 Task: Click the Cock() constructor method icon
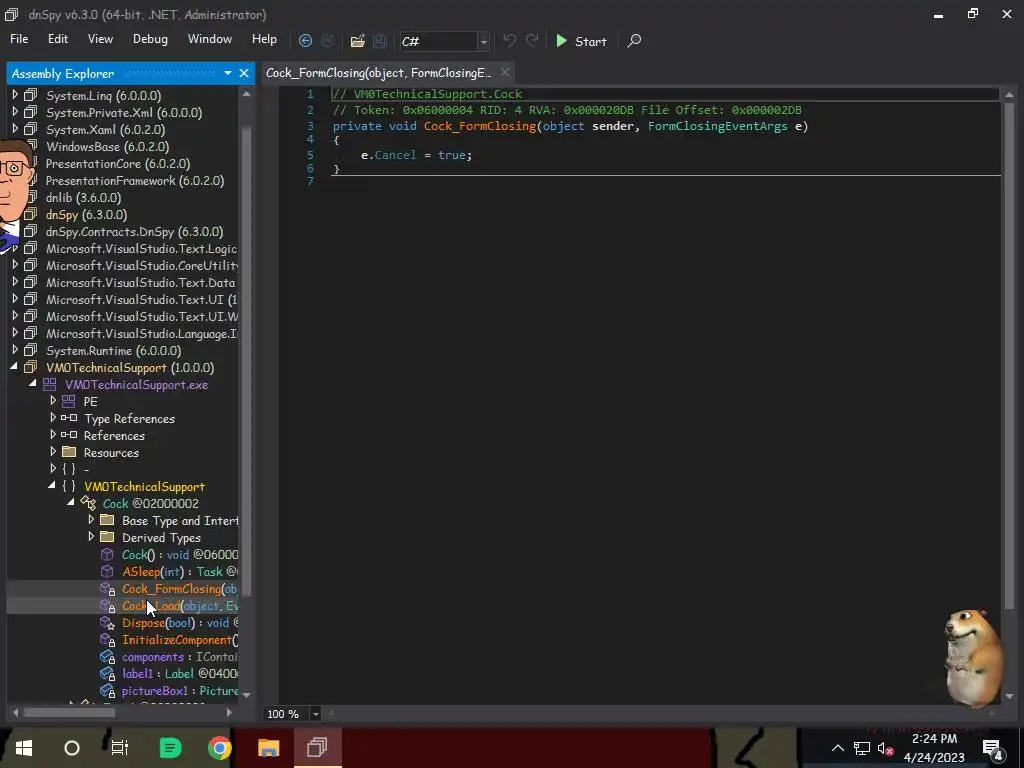point(107,554)
